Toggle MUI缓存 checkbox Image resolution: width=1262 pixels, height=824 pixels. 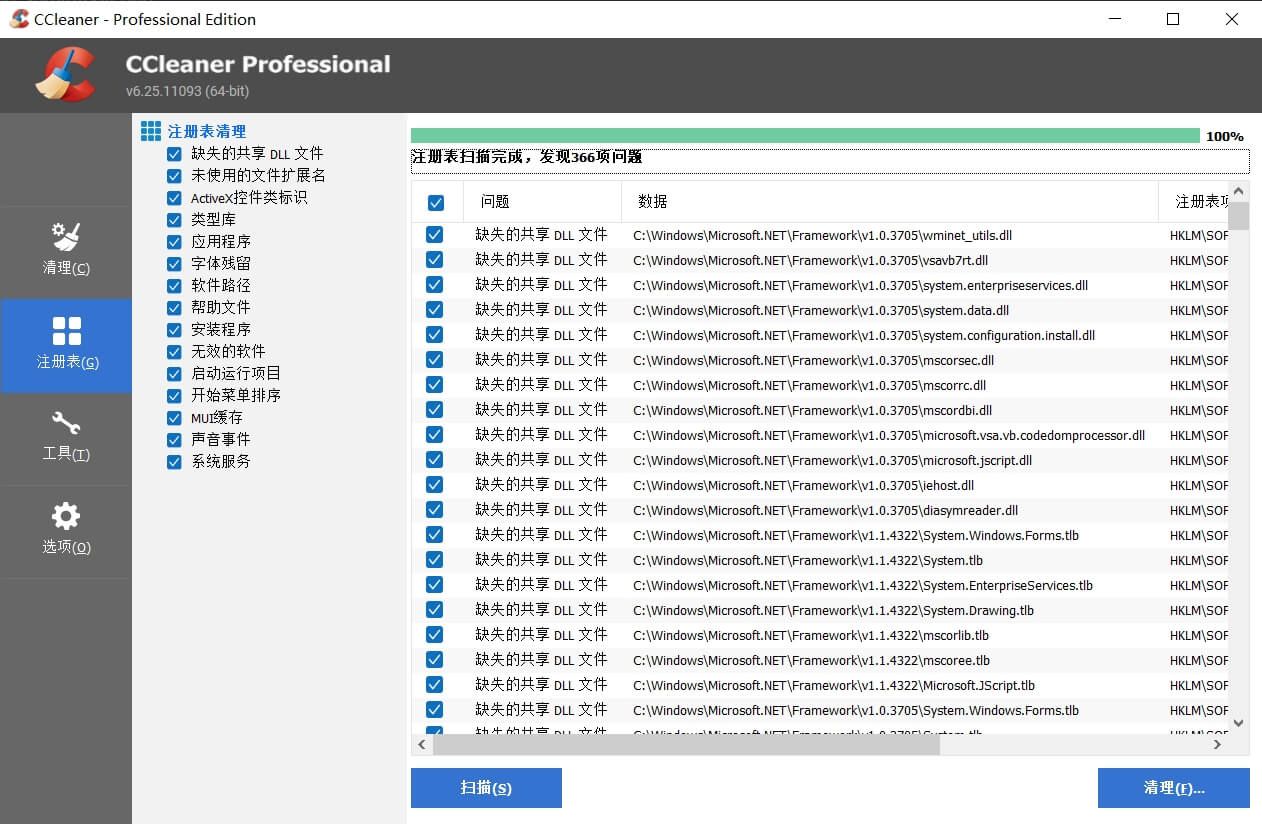click(174, 418)
